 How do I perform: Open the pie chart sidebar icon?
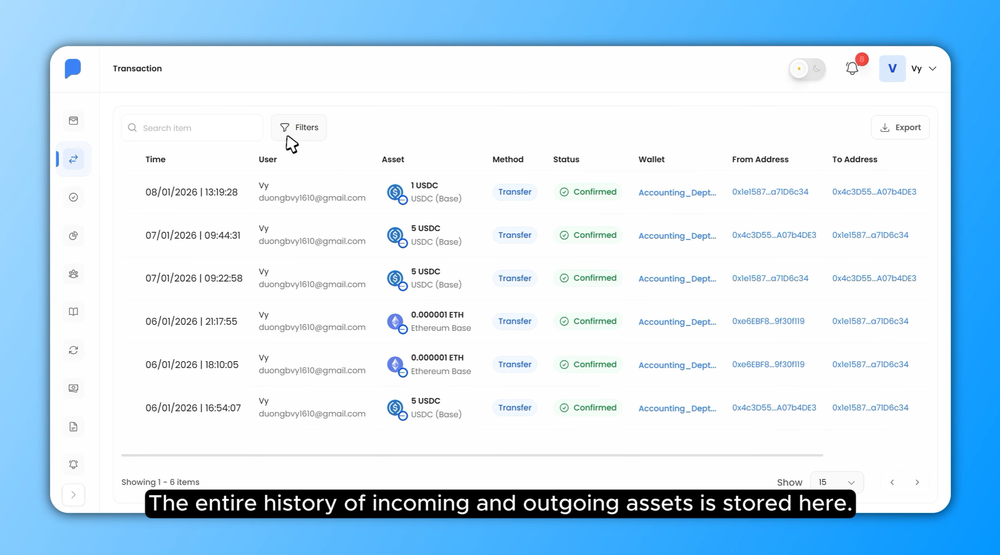click(x=73, y=235)
